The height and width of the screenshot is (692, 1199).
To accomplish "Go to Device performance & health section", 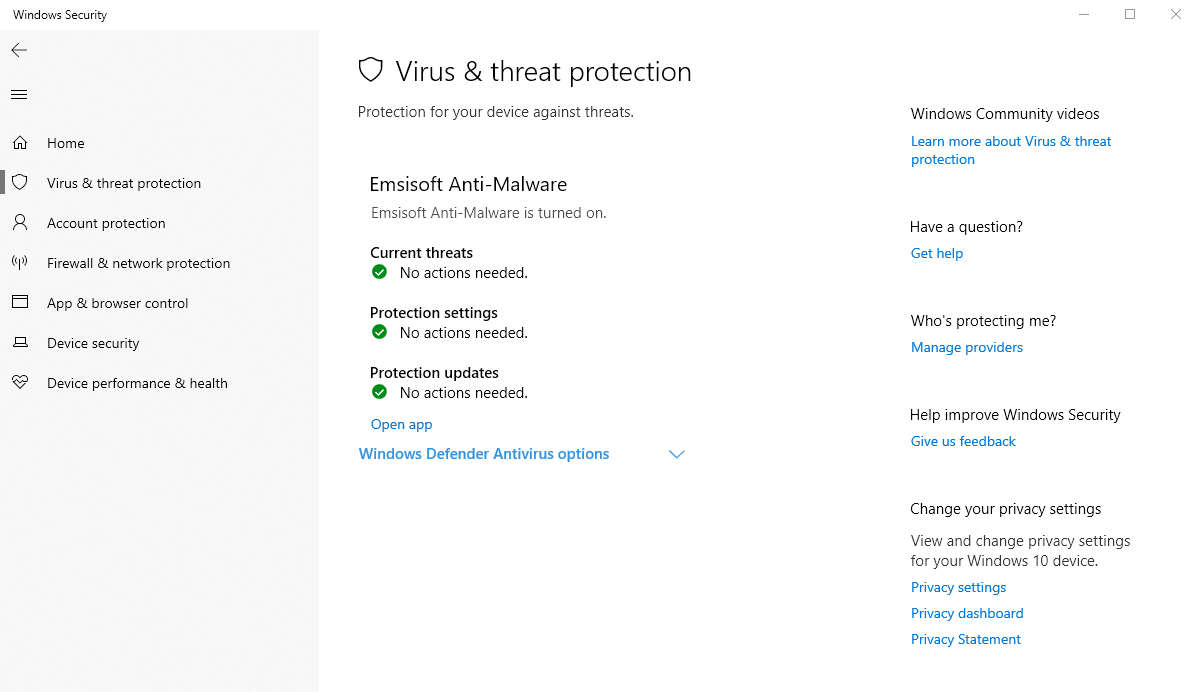I will [x=137, y=383].
